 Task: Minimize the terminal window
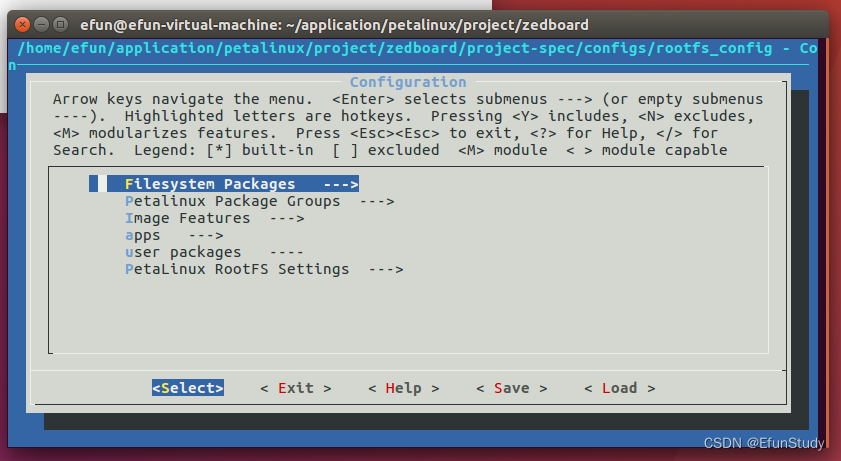pyautogui.click(x=41, y=24)
